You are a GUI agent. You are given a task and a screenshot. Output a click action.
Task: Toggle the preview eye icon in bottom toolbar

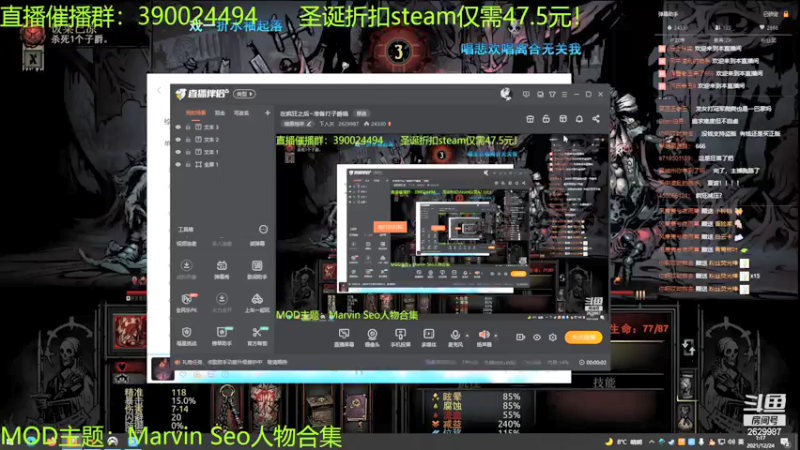click(537, 337)
